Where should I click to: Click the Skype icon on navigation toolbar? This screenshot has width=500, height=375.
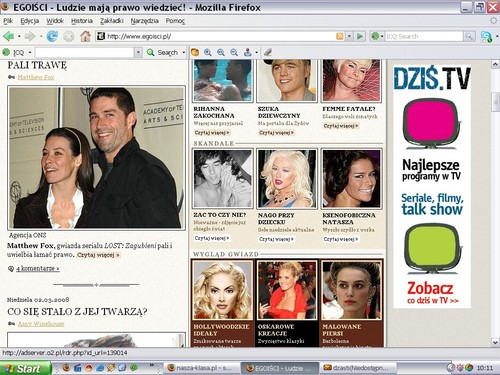coord(486,36)
